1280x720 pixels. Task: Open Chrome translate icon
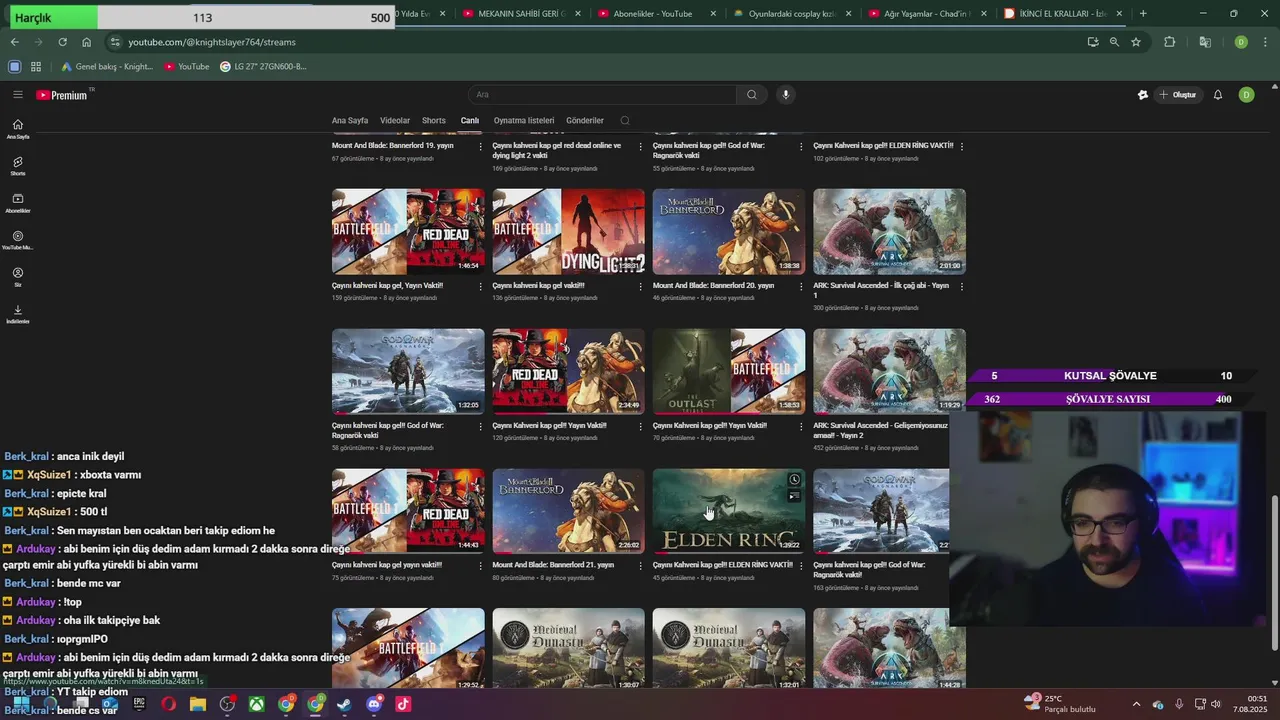1205,42
